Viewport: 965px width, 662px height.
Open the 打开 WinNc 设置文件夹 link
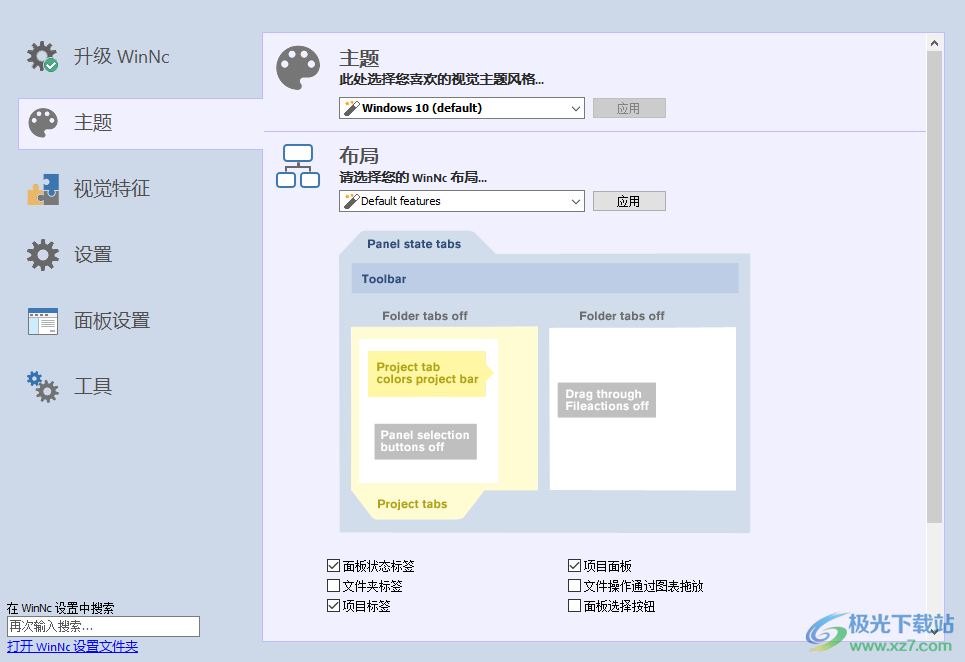pyautogui.click(x=73, y=647)
